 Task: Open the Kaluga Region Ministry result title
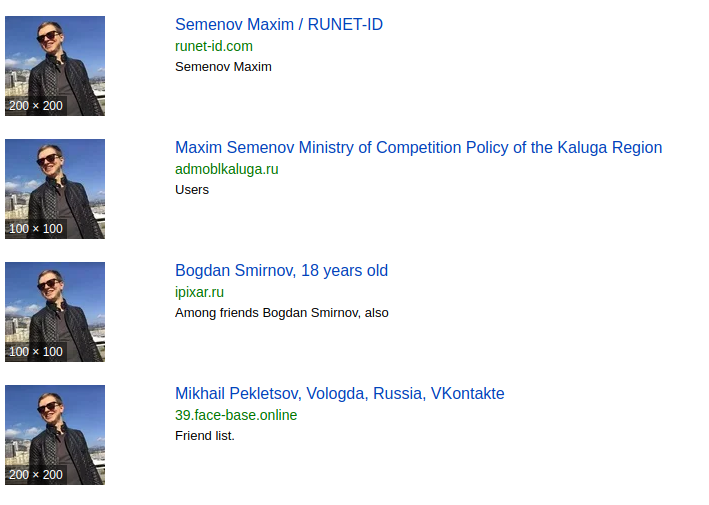click(x=418, y=147)
